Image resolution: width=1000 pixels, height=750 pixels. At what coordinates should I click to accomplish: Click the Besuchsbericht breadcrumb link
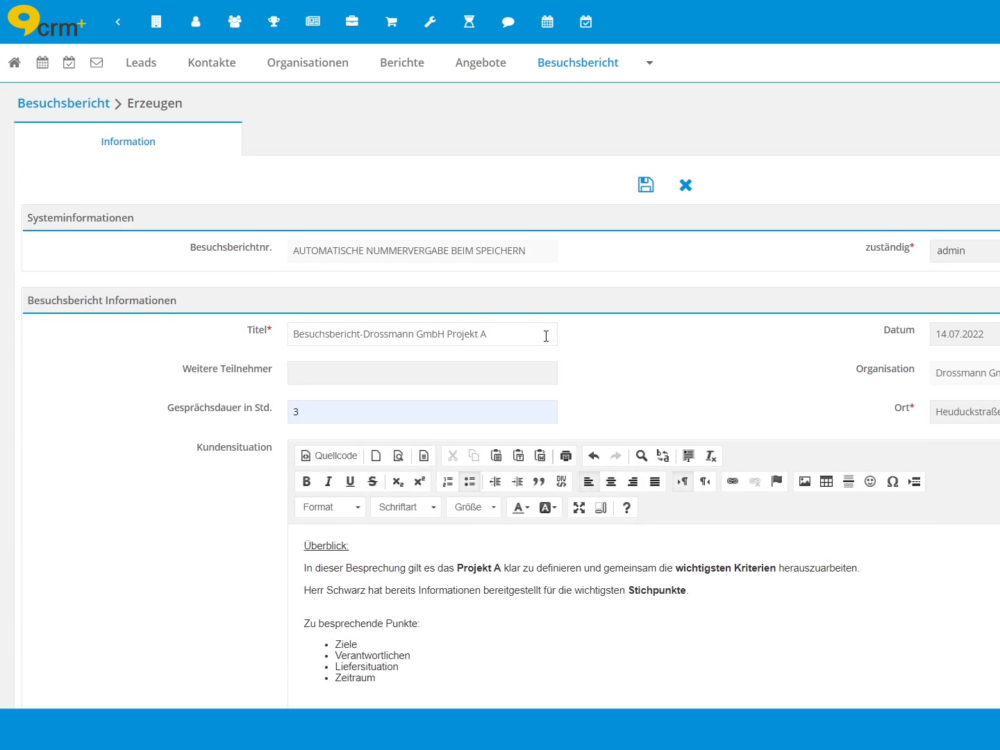(x=63, y=103)
